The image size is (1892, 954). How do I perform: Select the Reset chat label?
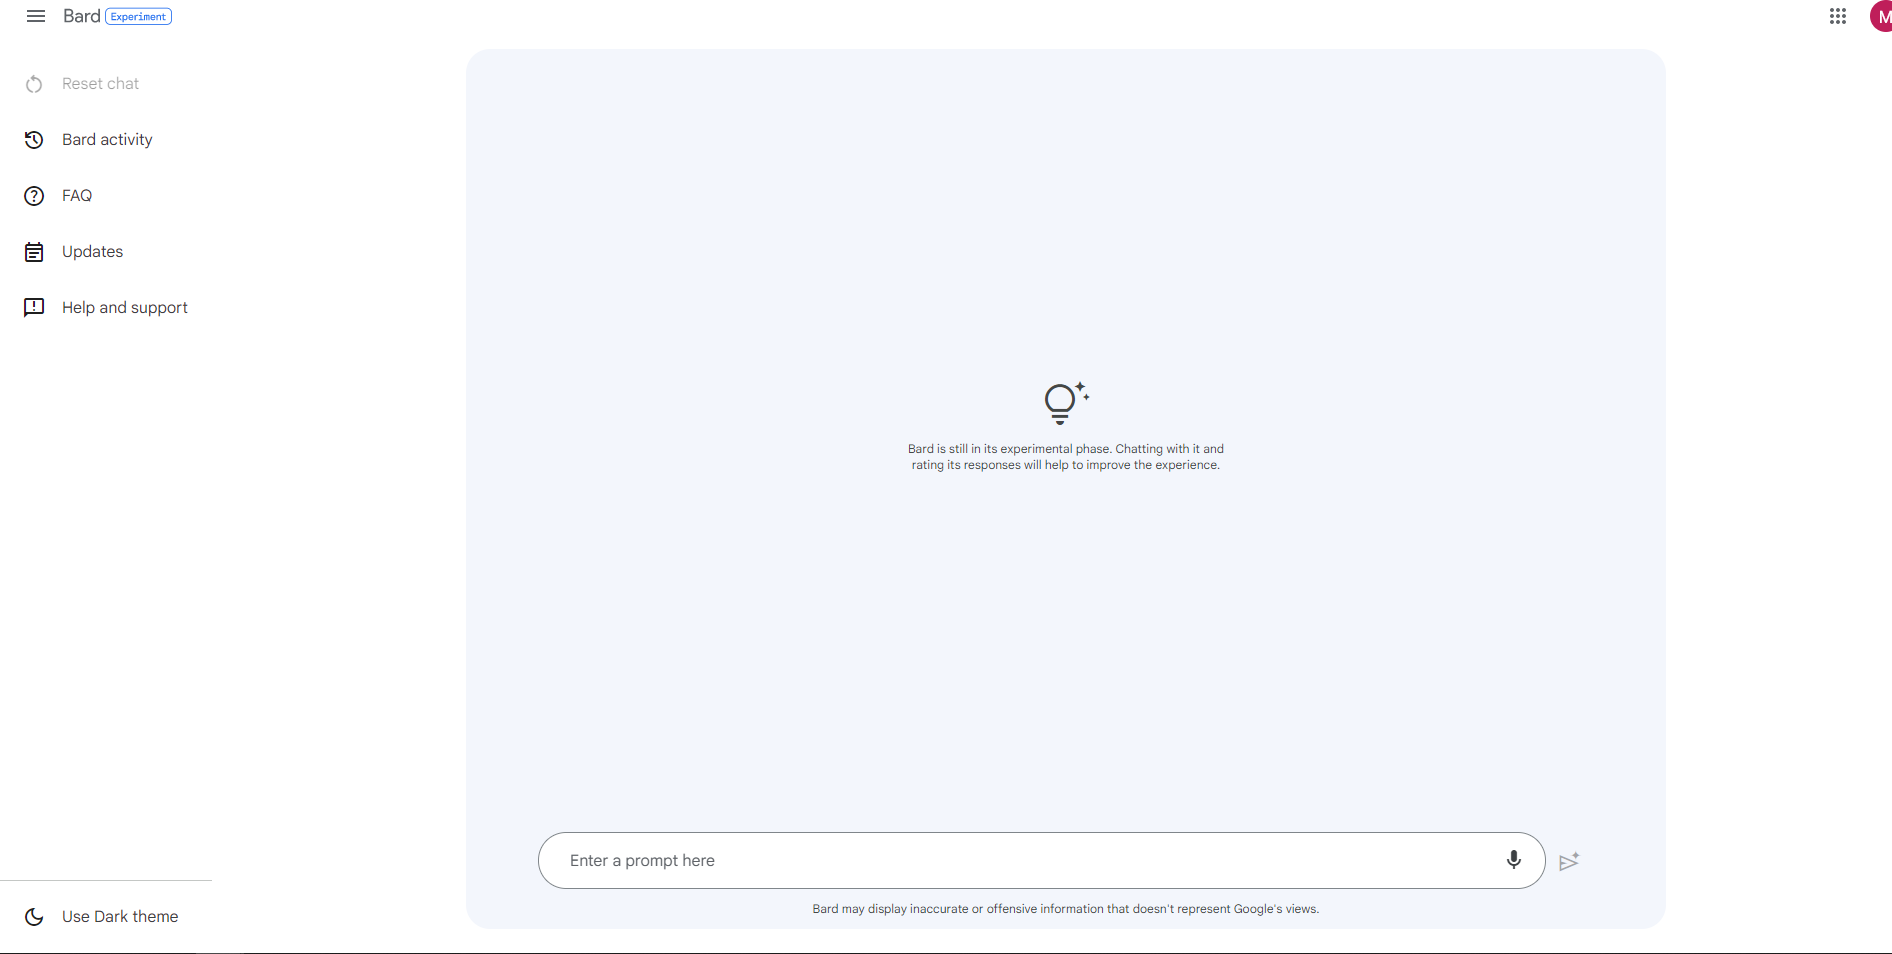pos(100,84)
